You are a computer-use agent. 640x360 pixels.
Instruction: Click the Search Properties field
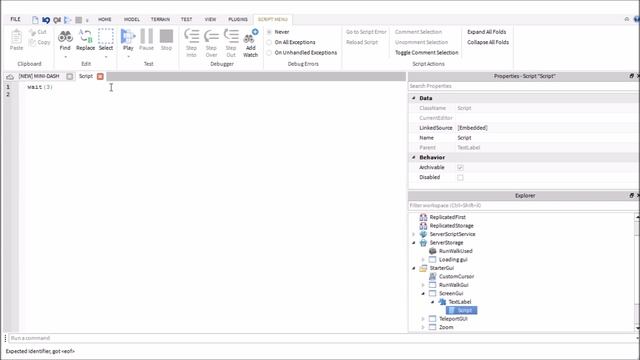(x=523, y=86)
